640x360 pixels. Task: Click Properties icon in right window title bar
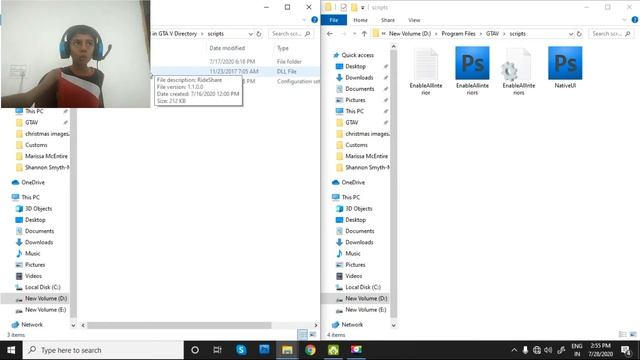pos(343,7)
